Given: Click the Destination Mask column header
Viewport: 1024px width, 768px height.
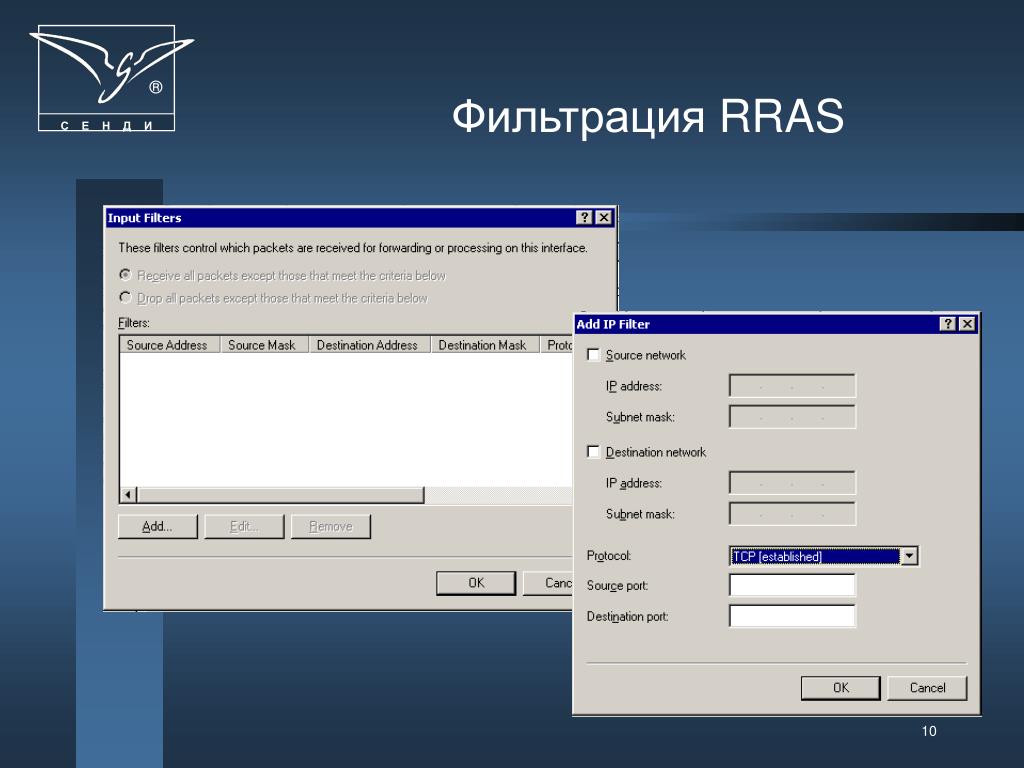Looking at the screenshot, I should [x=485, y=345].
